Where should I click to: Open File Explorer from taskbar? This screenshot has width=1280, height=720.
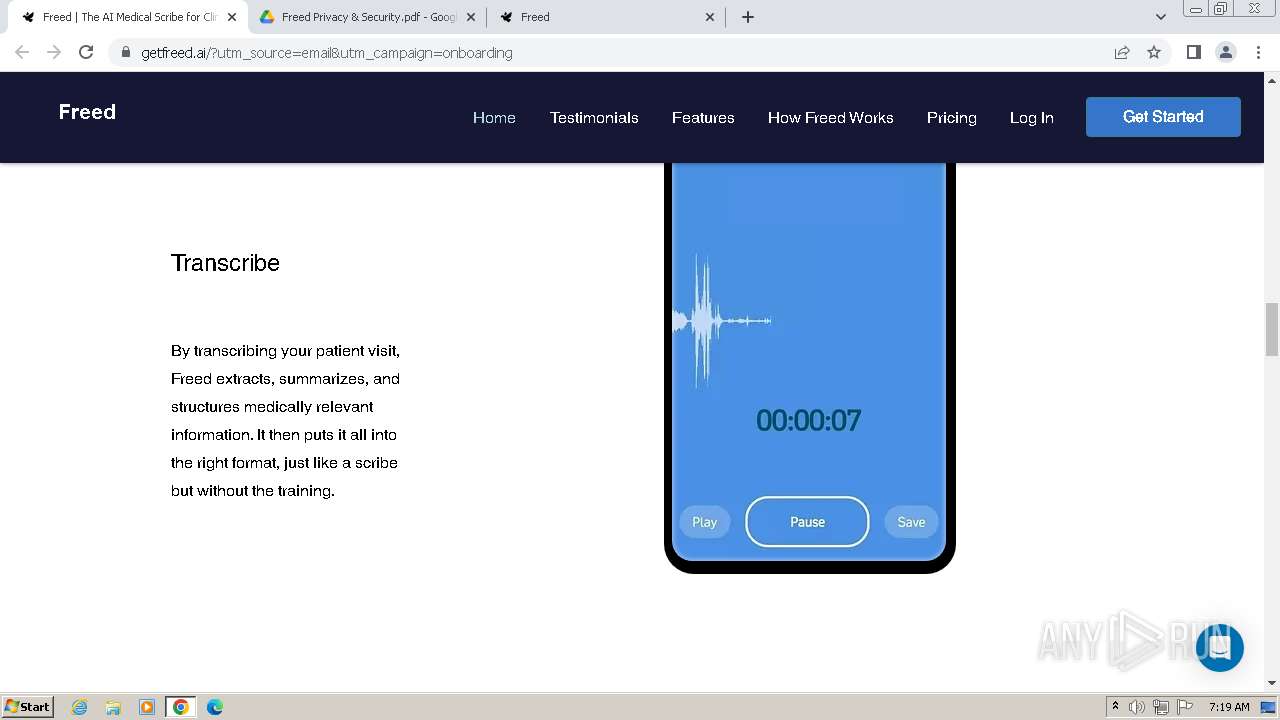tap(113, 707)
